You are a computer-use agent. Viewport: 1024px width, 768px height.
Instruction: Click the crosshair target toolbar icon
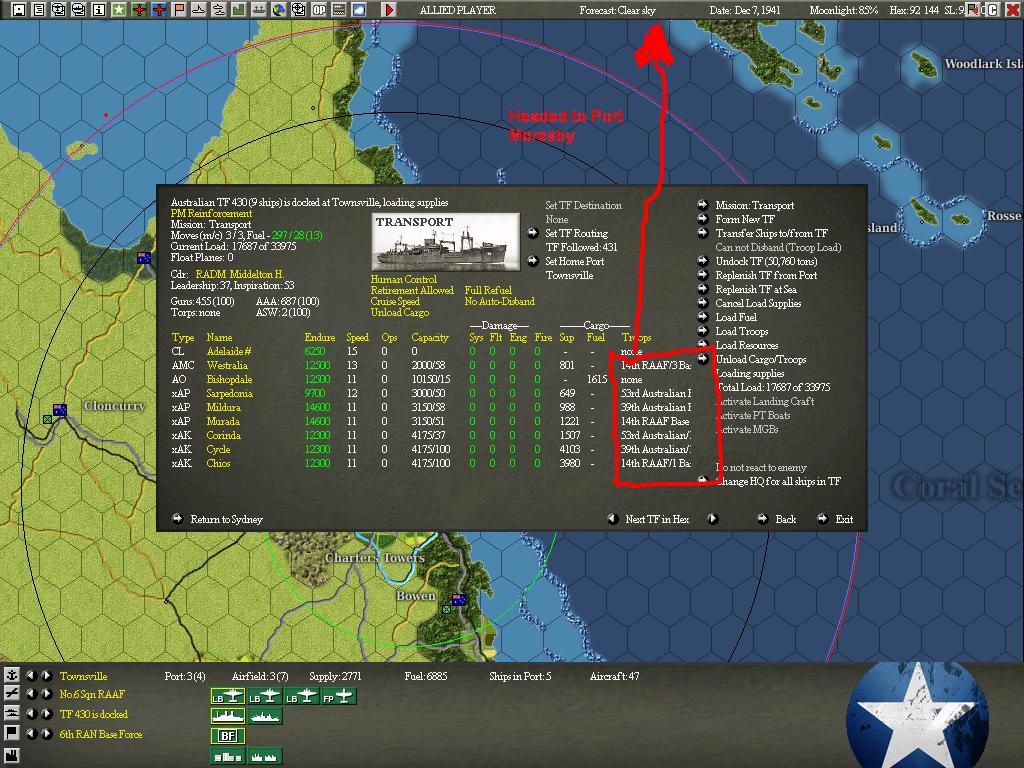[298, 10]
